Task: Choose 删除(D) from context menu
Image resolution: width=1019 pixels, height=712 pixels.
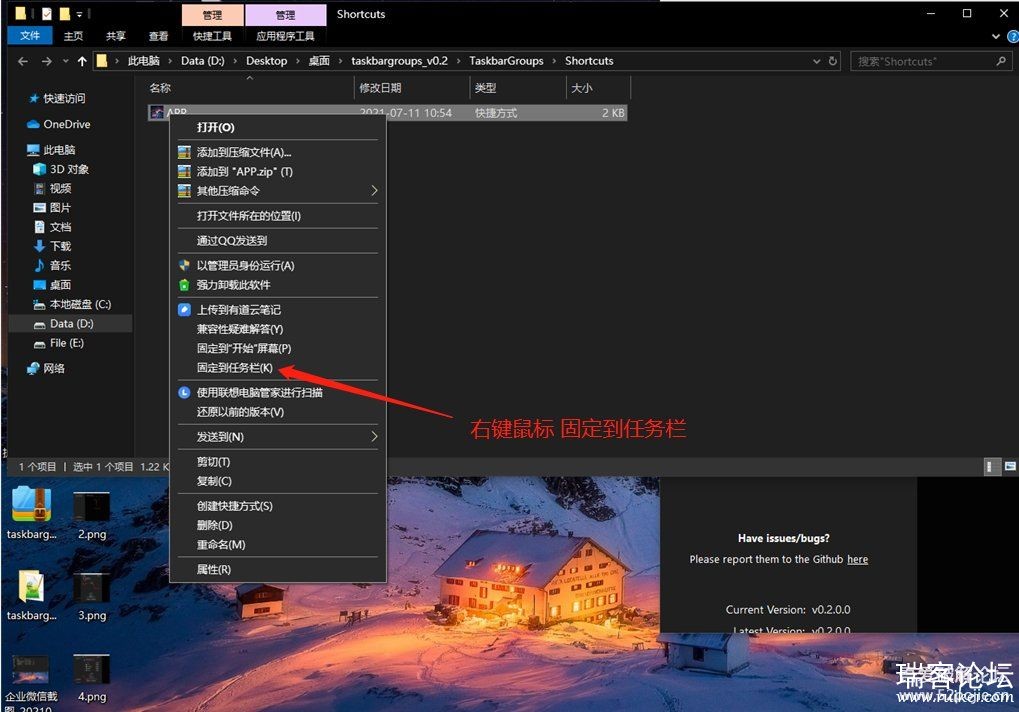Action: pyautogui.click(x=277, y=525)
